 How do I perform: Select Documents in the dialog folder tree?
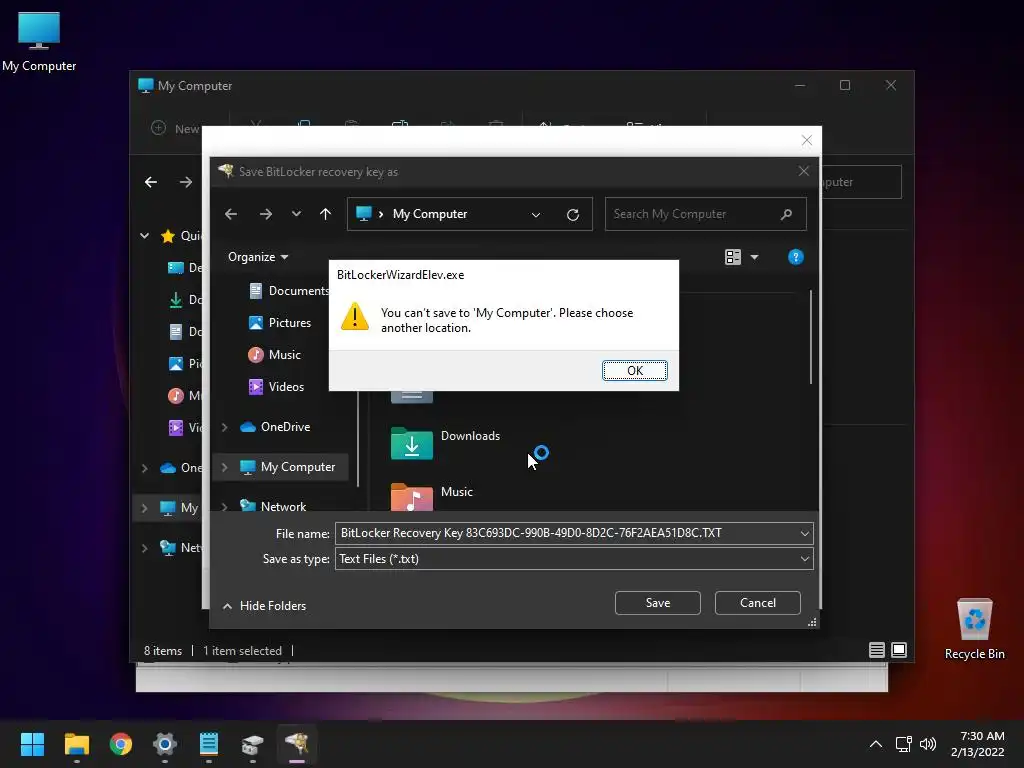click(x=289, y=291)
